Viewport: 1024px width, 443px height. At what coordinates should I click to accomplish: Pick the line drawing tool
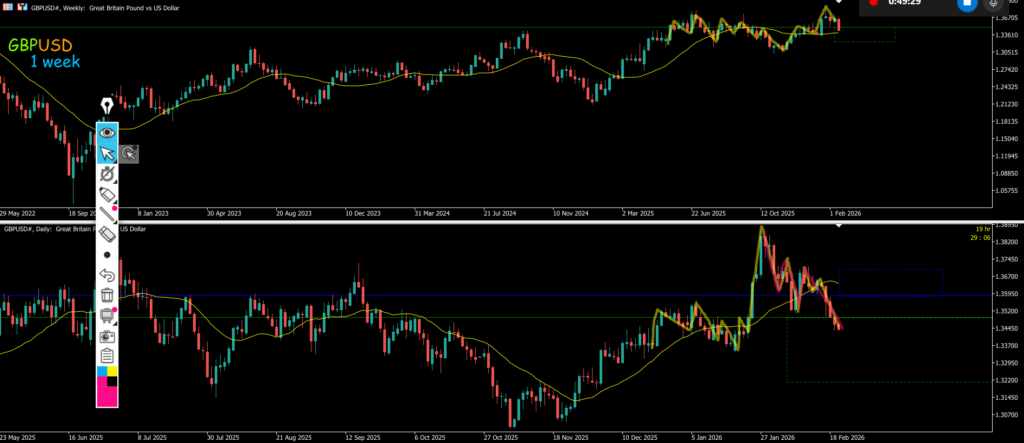[107, 214]
